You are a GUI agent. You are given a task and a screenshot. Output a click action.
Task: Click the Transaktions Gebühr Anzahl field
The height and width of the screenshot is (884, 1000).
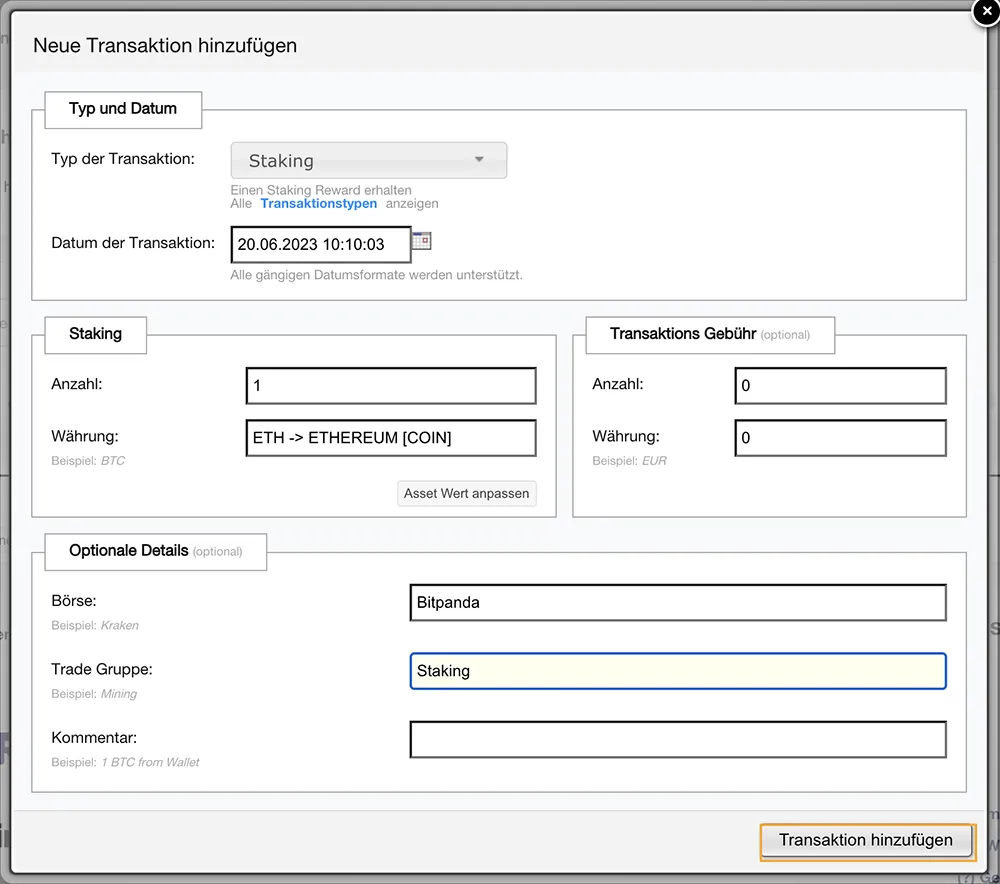(x=840, y=386)
